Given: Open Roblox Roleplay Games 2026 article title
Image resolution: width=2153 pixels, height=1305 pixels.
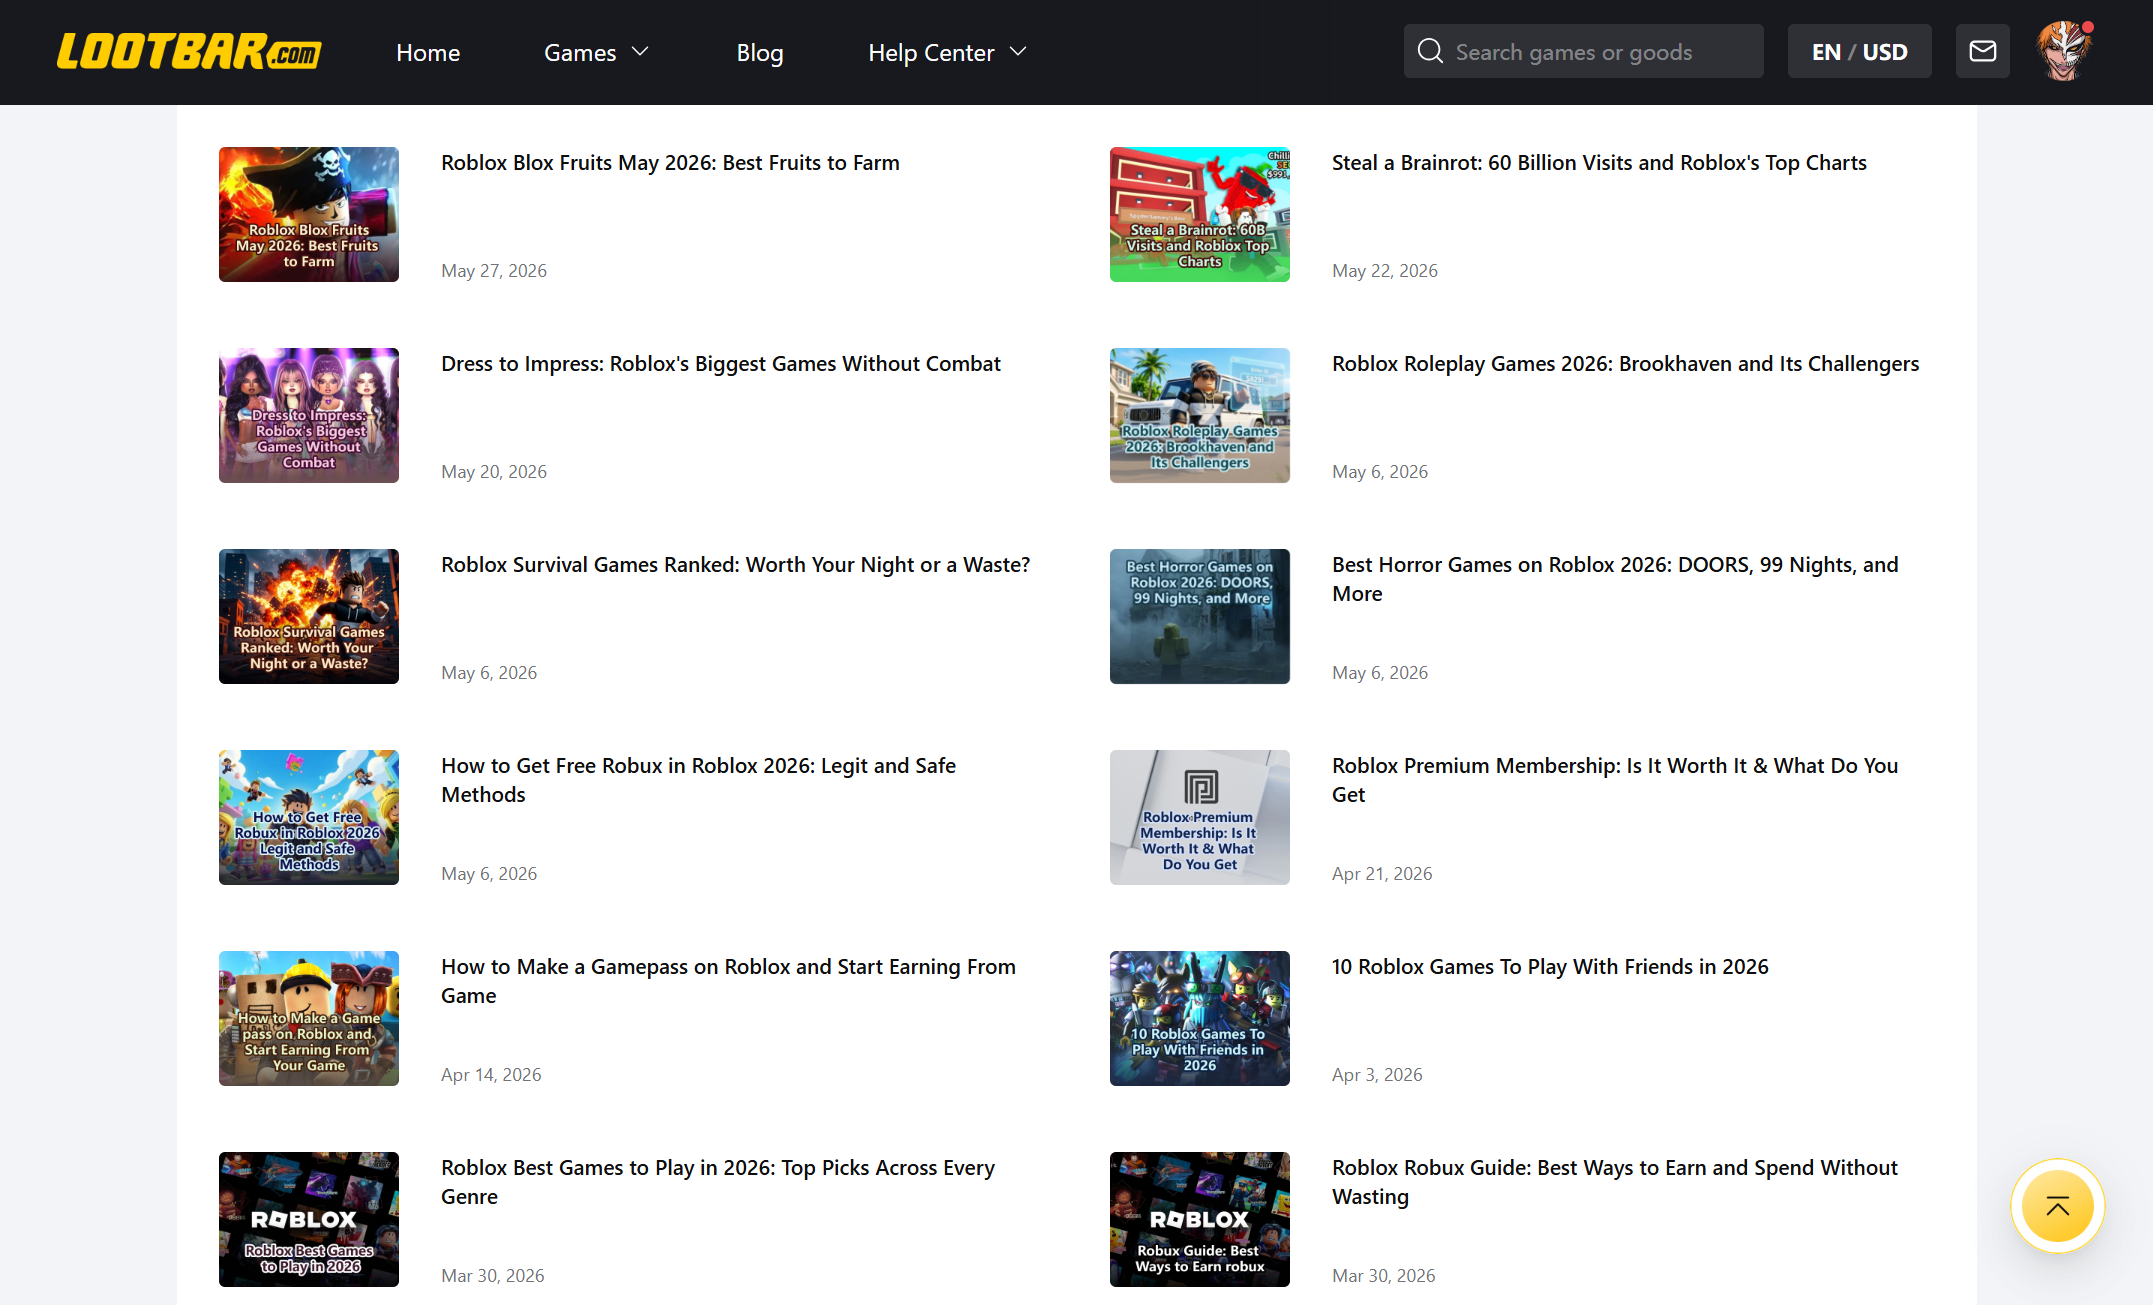Looking at the screenshot, I should [x=1625, y=364].
